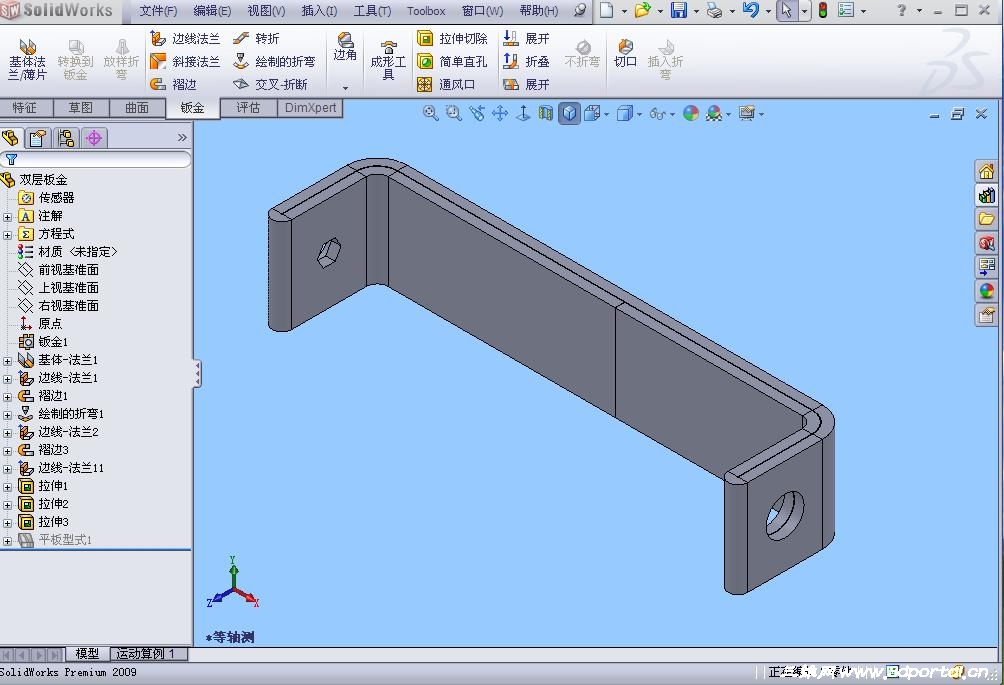Image resolution: width=1004 pixels, height=685 pixels.
Task: Select 上视基准面 plane in the tree
Action: (58, 288)
